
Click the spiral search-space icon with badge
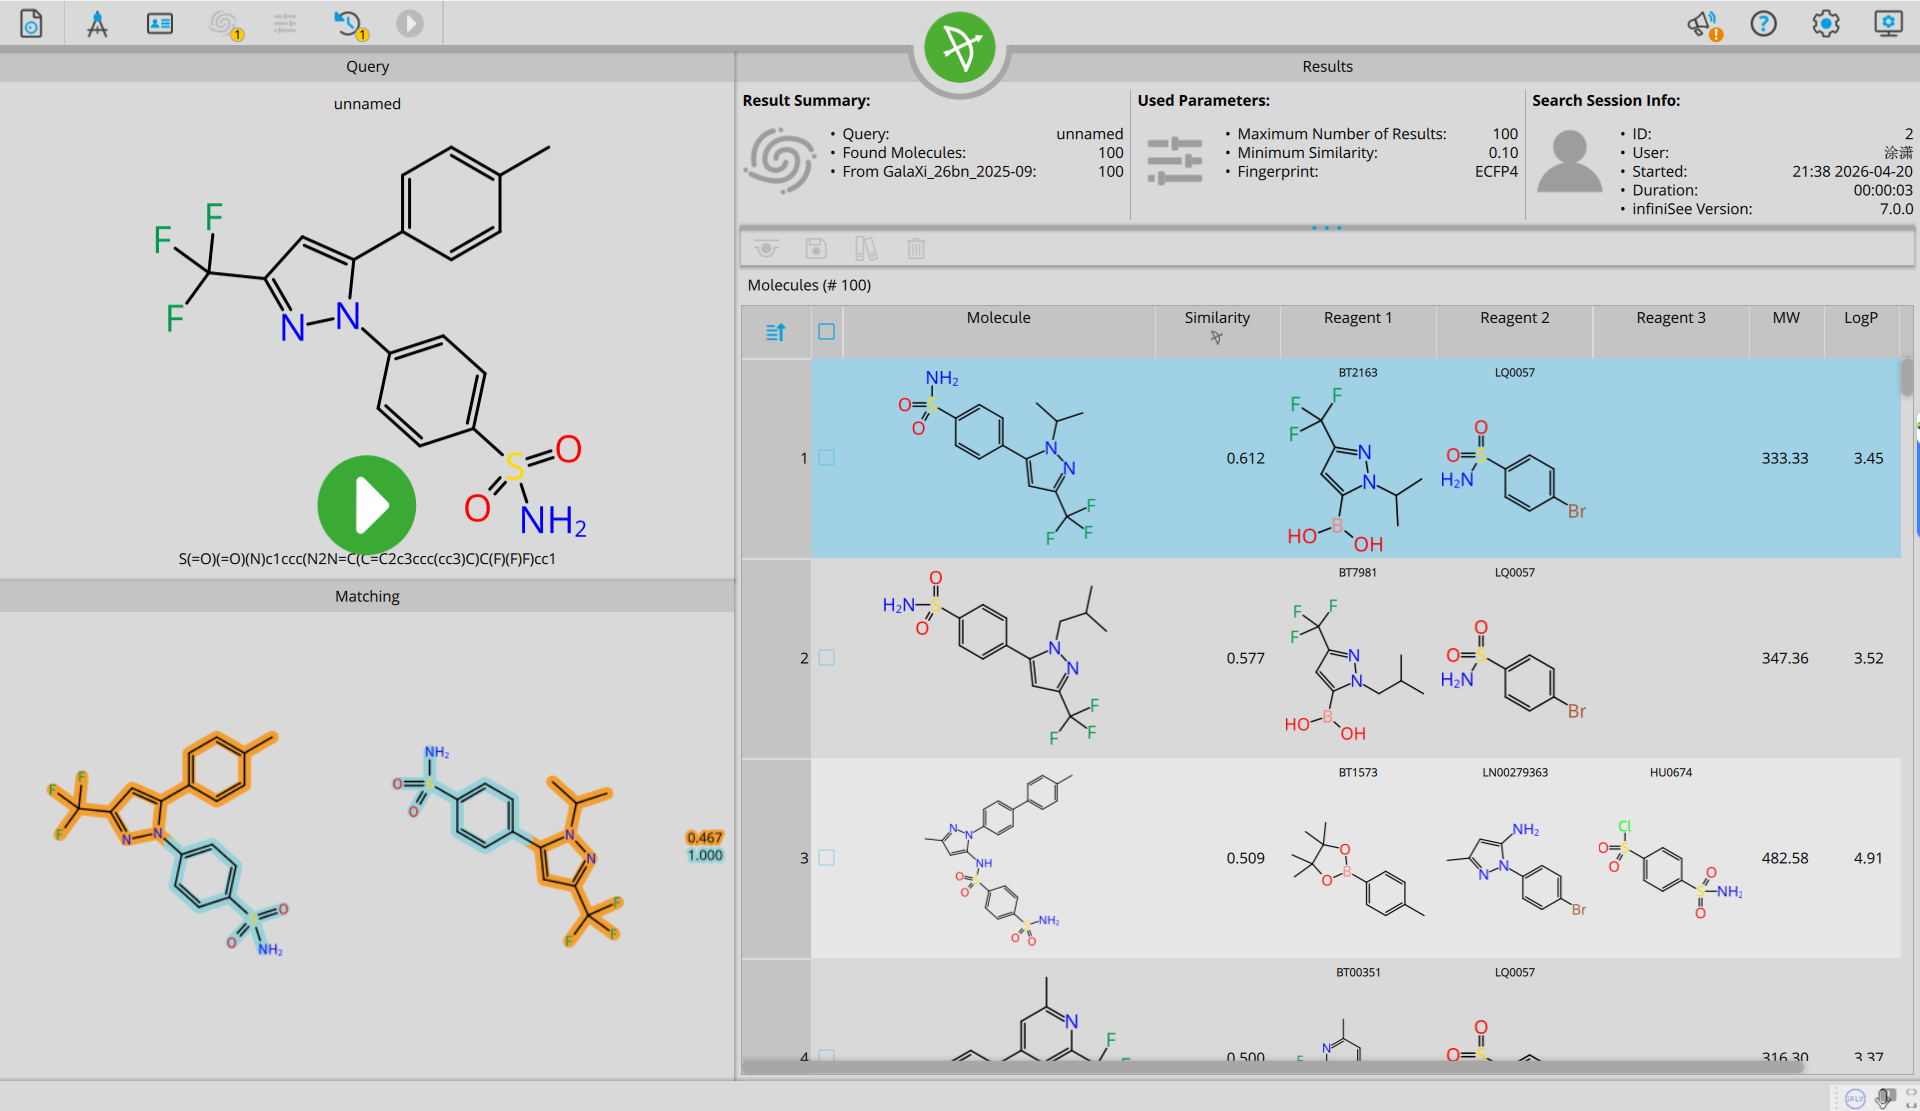click(224, 24)
